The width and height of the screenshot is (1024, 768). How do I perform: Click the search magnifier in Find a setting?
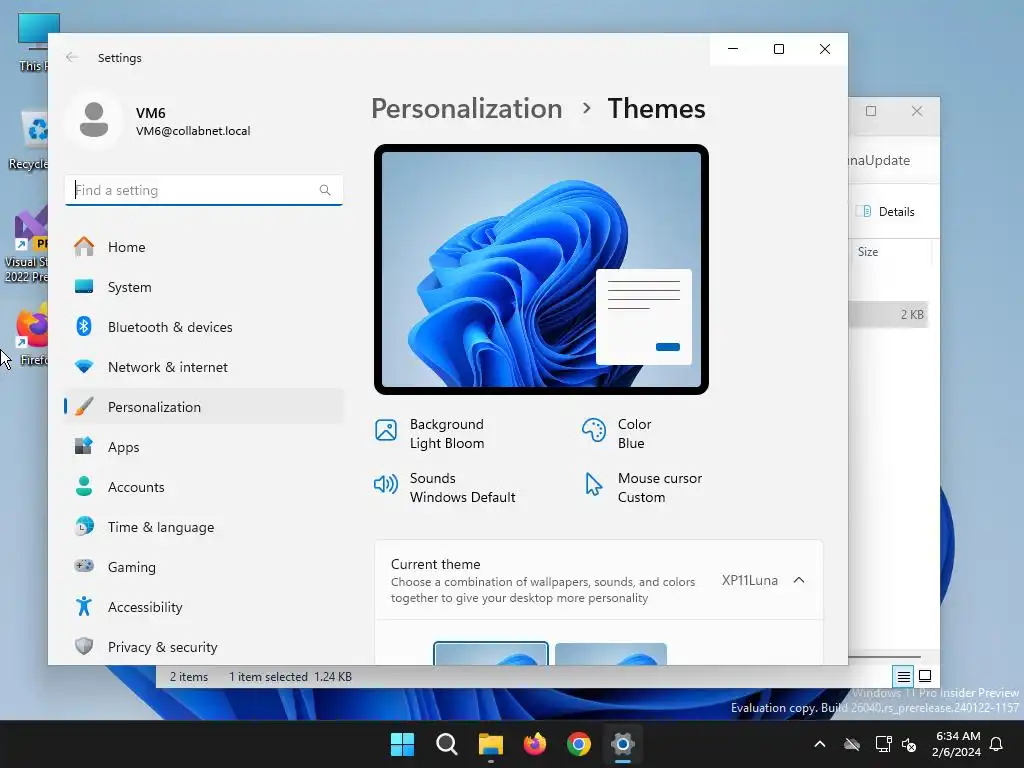click(325, 190)
